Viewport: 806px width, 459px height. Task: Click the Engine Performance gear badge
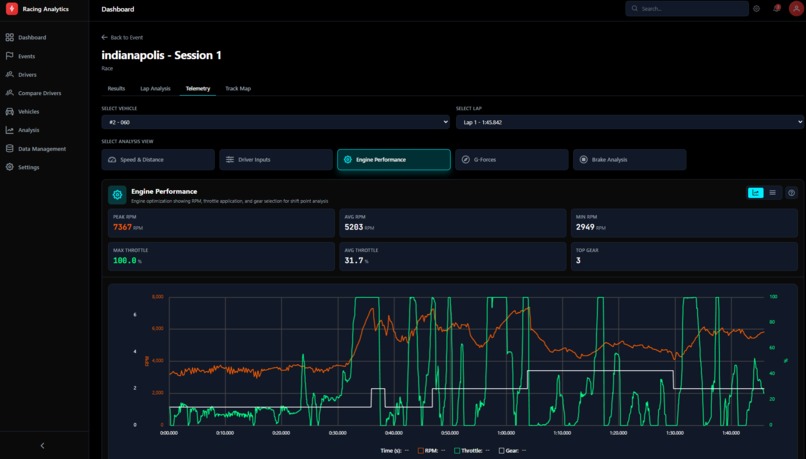117,195
